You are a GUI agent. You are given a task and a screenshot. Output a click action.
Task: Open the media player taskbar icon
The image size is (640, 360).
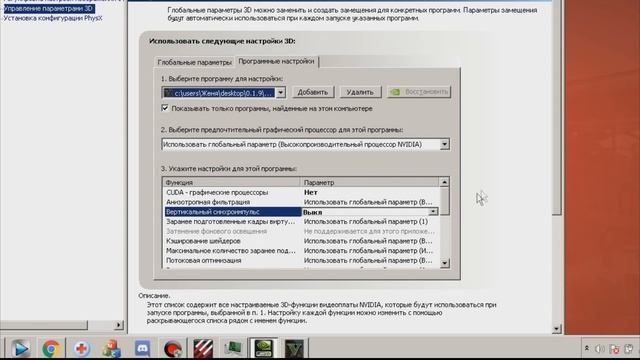[20, 349]
